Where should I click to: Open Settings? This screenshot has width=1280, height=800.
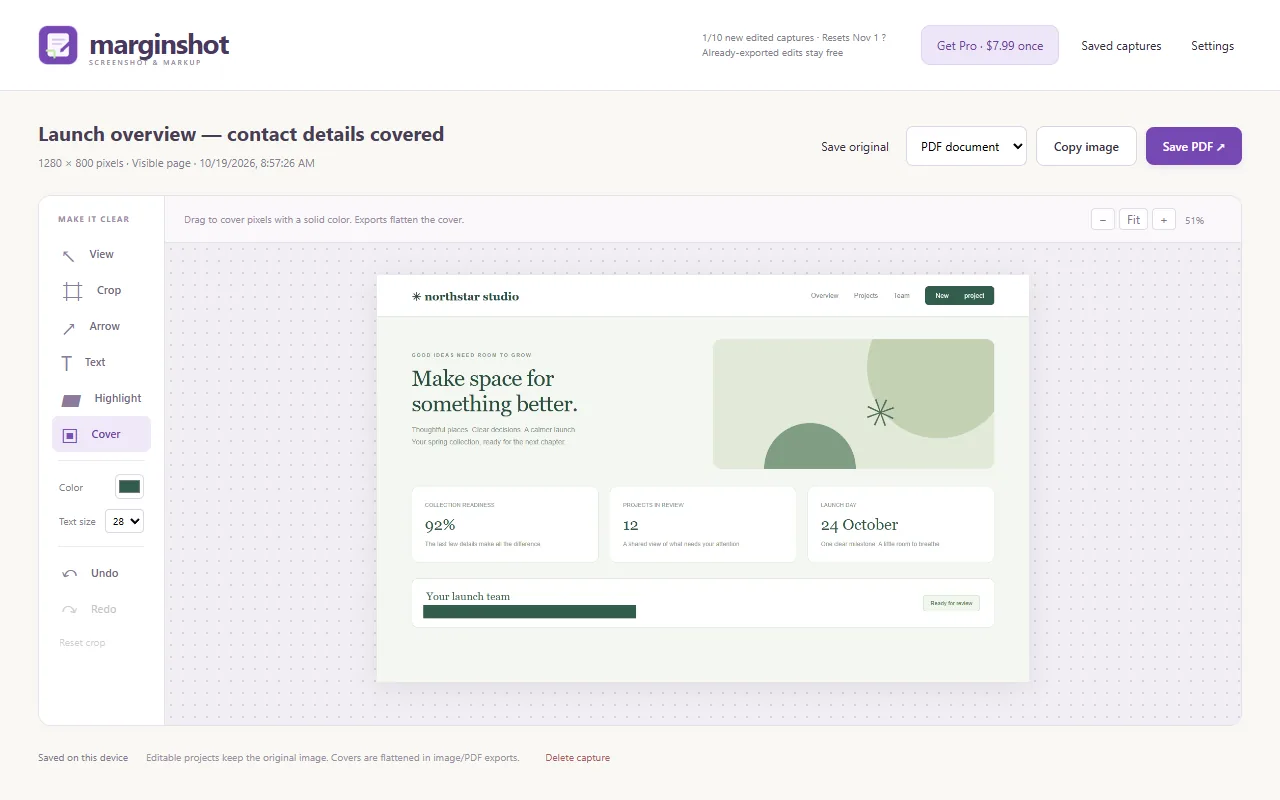pos(1212,46)
